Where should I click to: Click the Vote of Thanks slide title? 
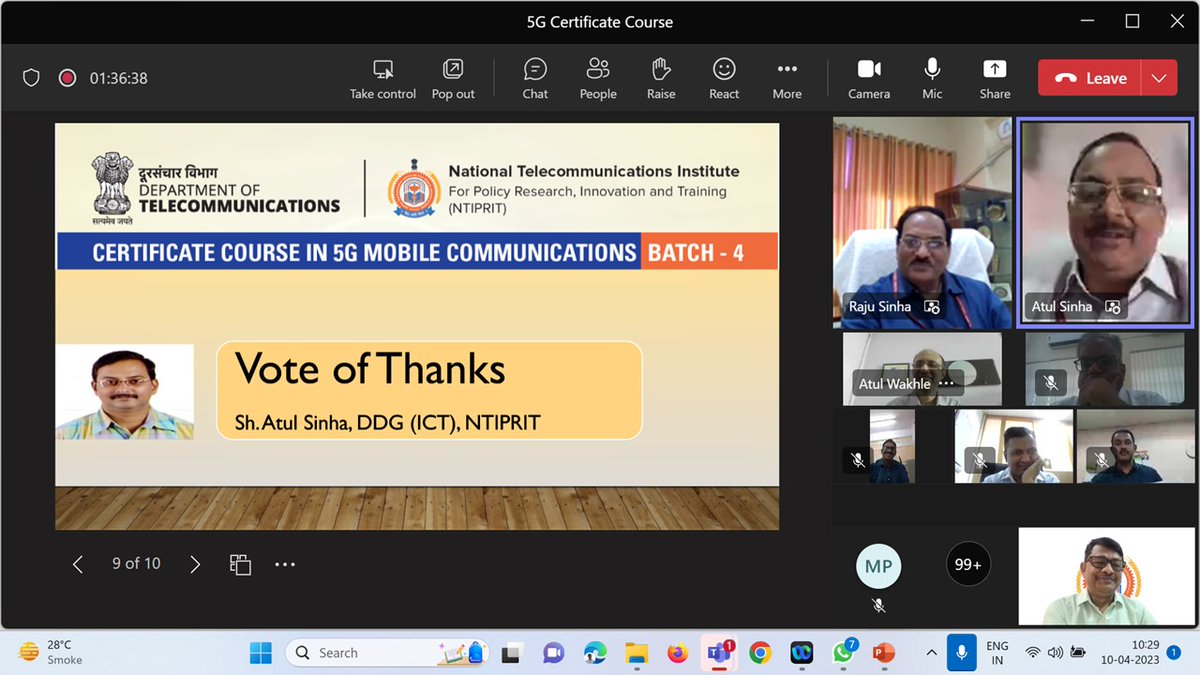tap(370, 369)
